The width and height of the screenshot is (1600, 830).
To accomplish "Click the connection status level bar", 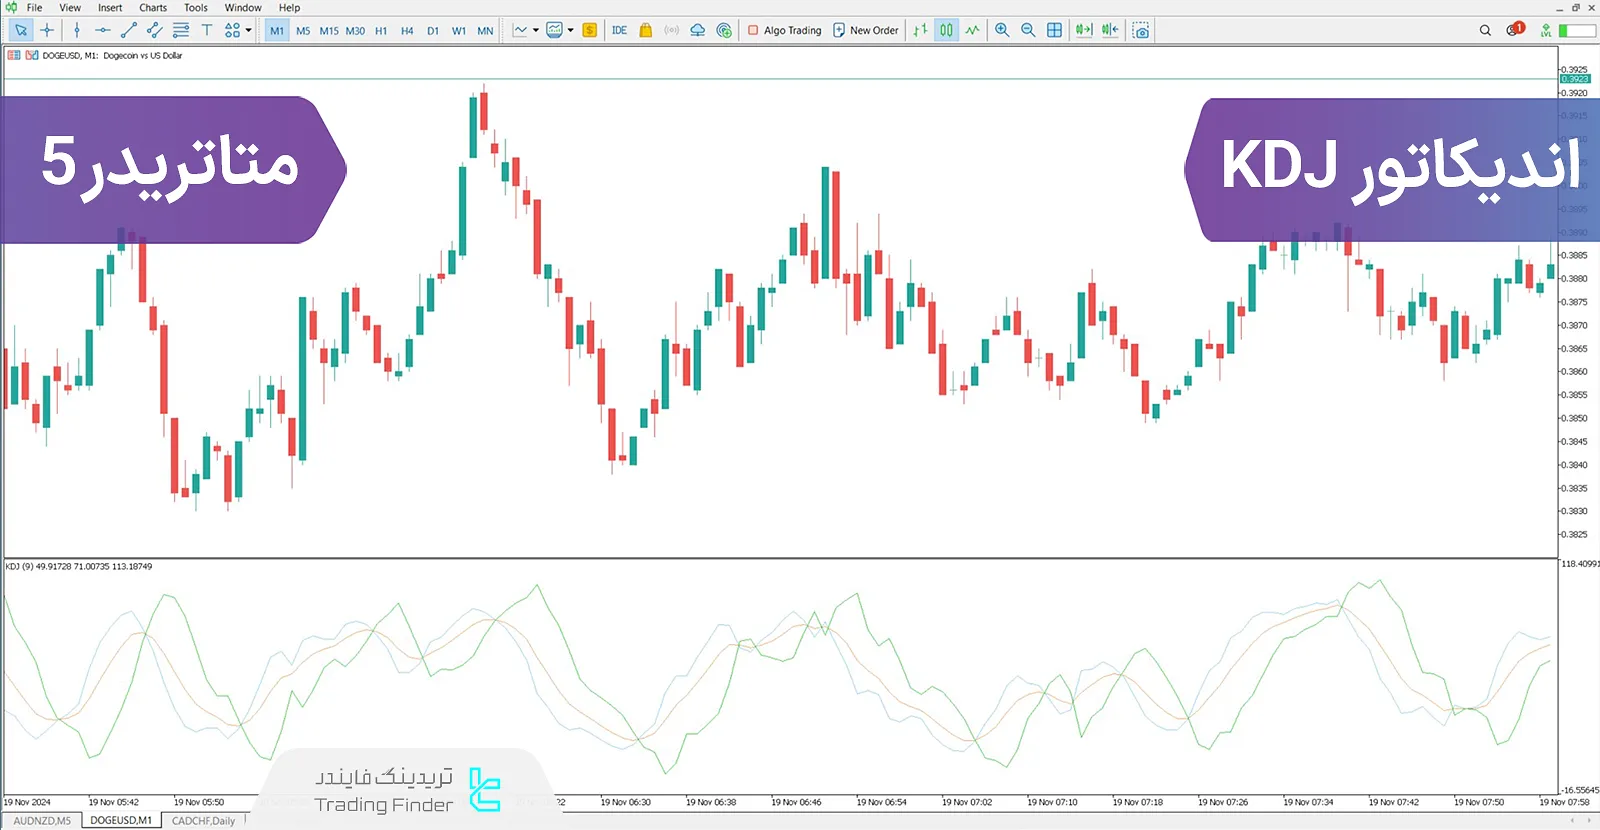I will [1577, 30].
